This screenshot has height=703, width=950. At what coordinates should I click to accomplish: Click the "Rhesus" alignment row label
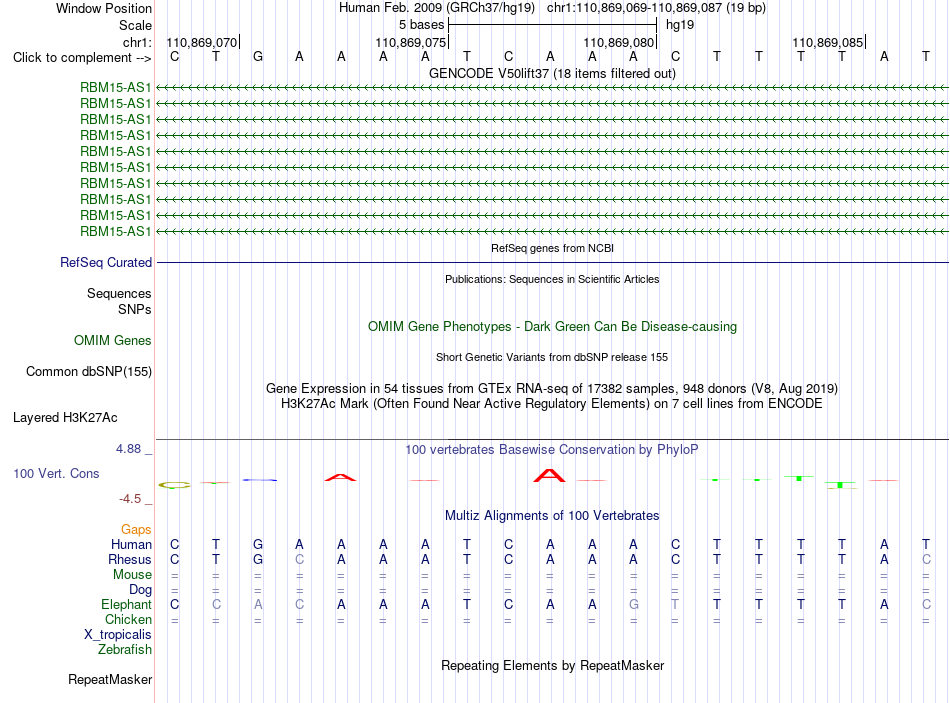(130, 559)
